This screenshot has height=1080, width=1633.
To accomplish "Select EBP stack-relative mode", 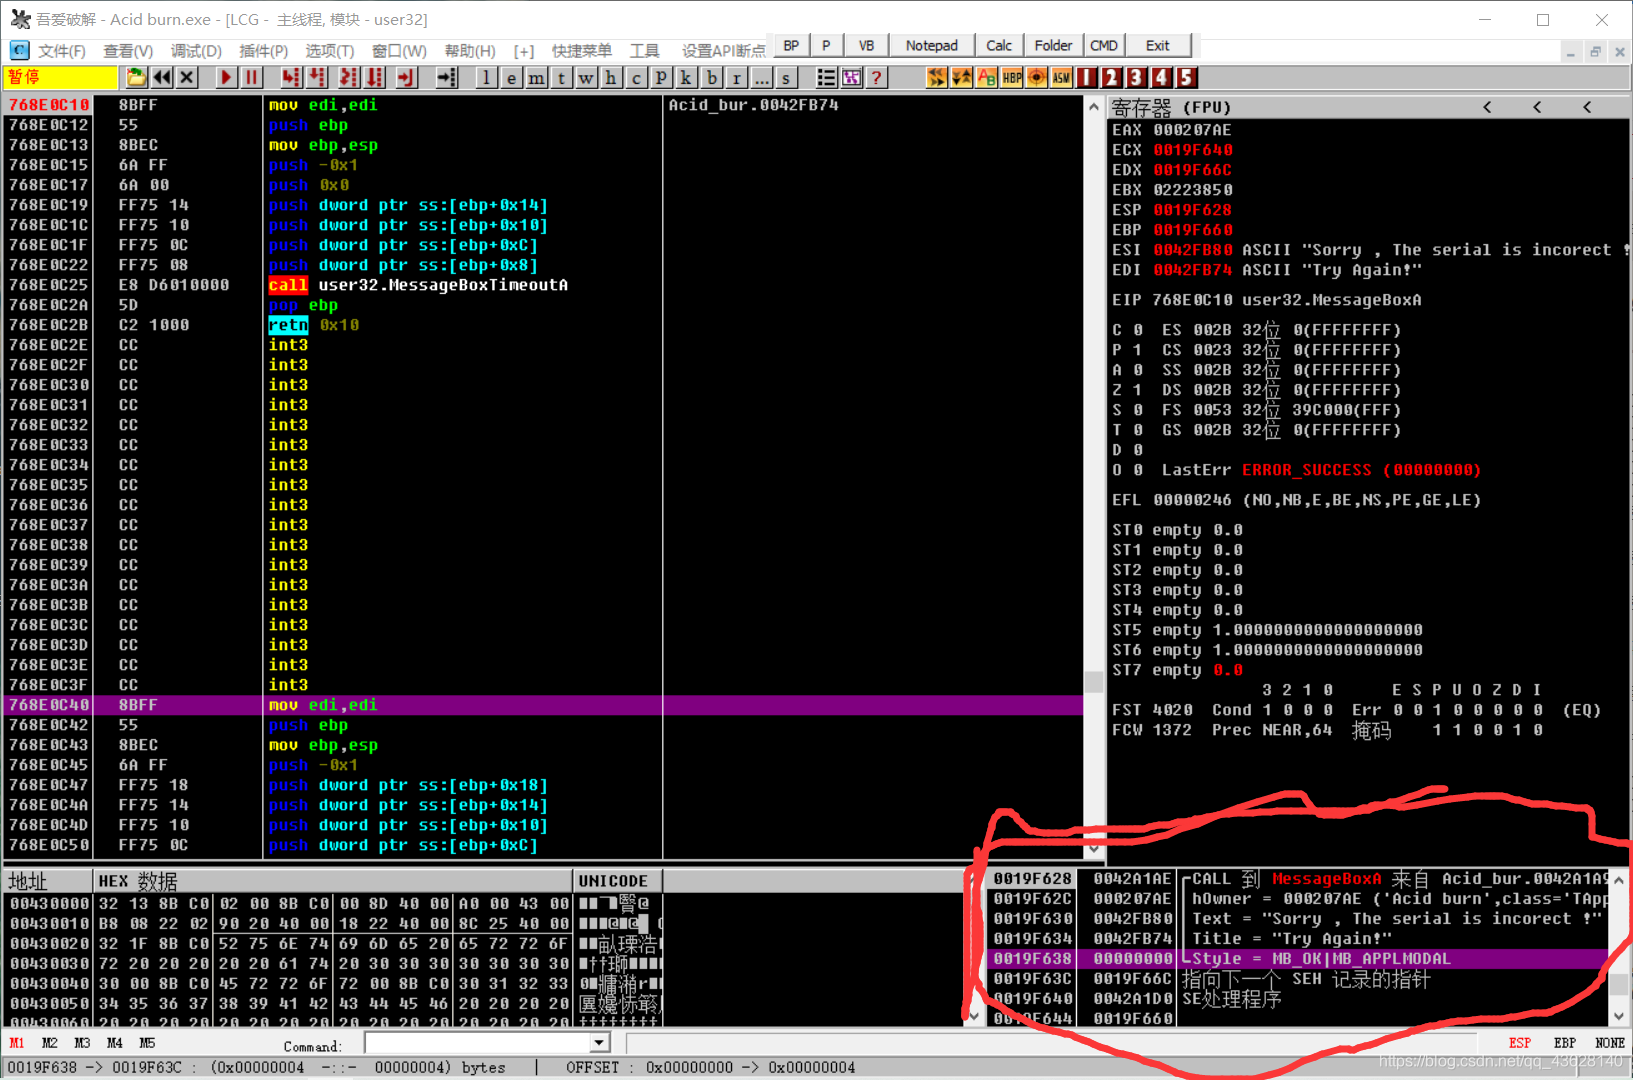I will point(1565,1043).
